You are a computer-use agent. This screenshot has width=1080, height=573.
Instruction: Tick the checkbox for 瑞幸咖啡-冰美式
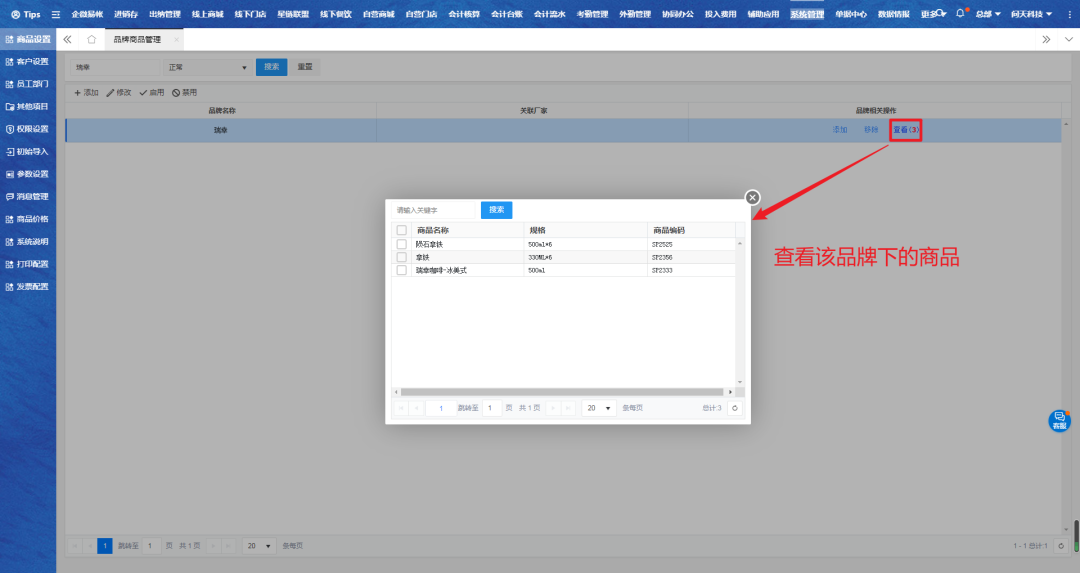point(402,270)
